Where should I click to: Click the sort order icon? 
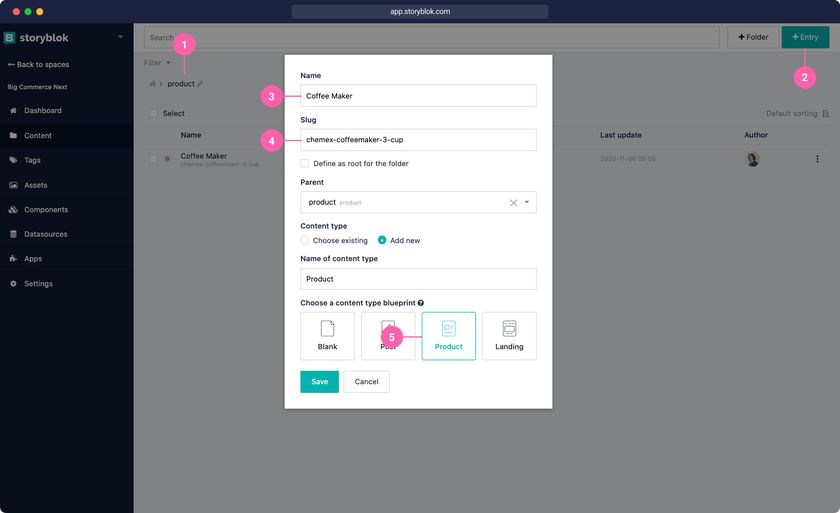click(826, 114)
